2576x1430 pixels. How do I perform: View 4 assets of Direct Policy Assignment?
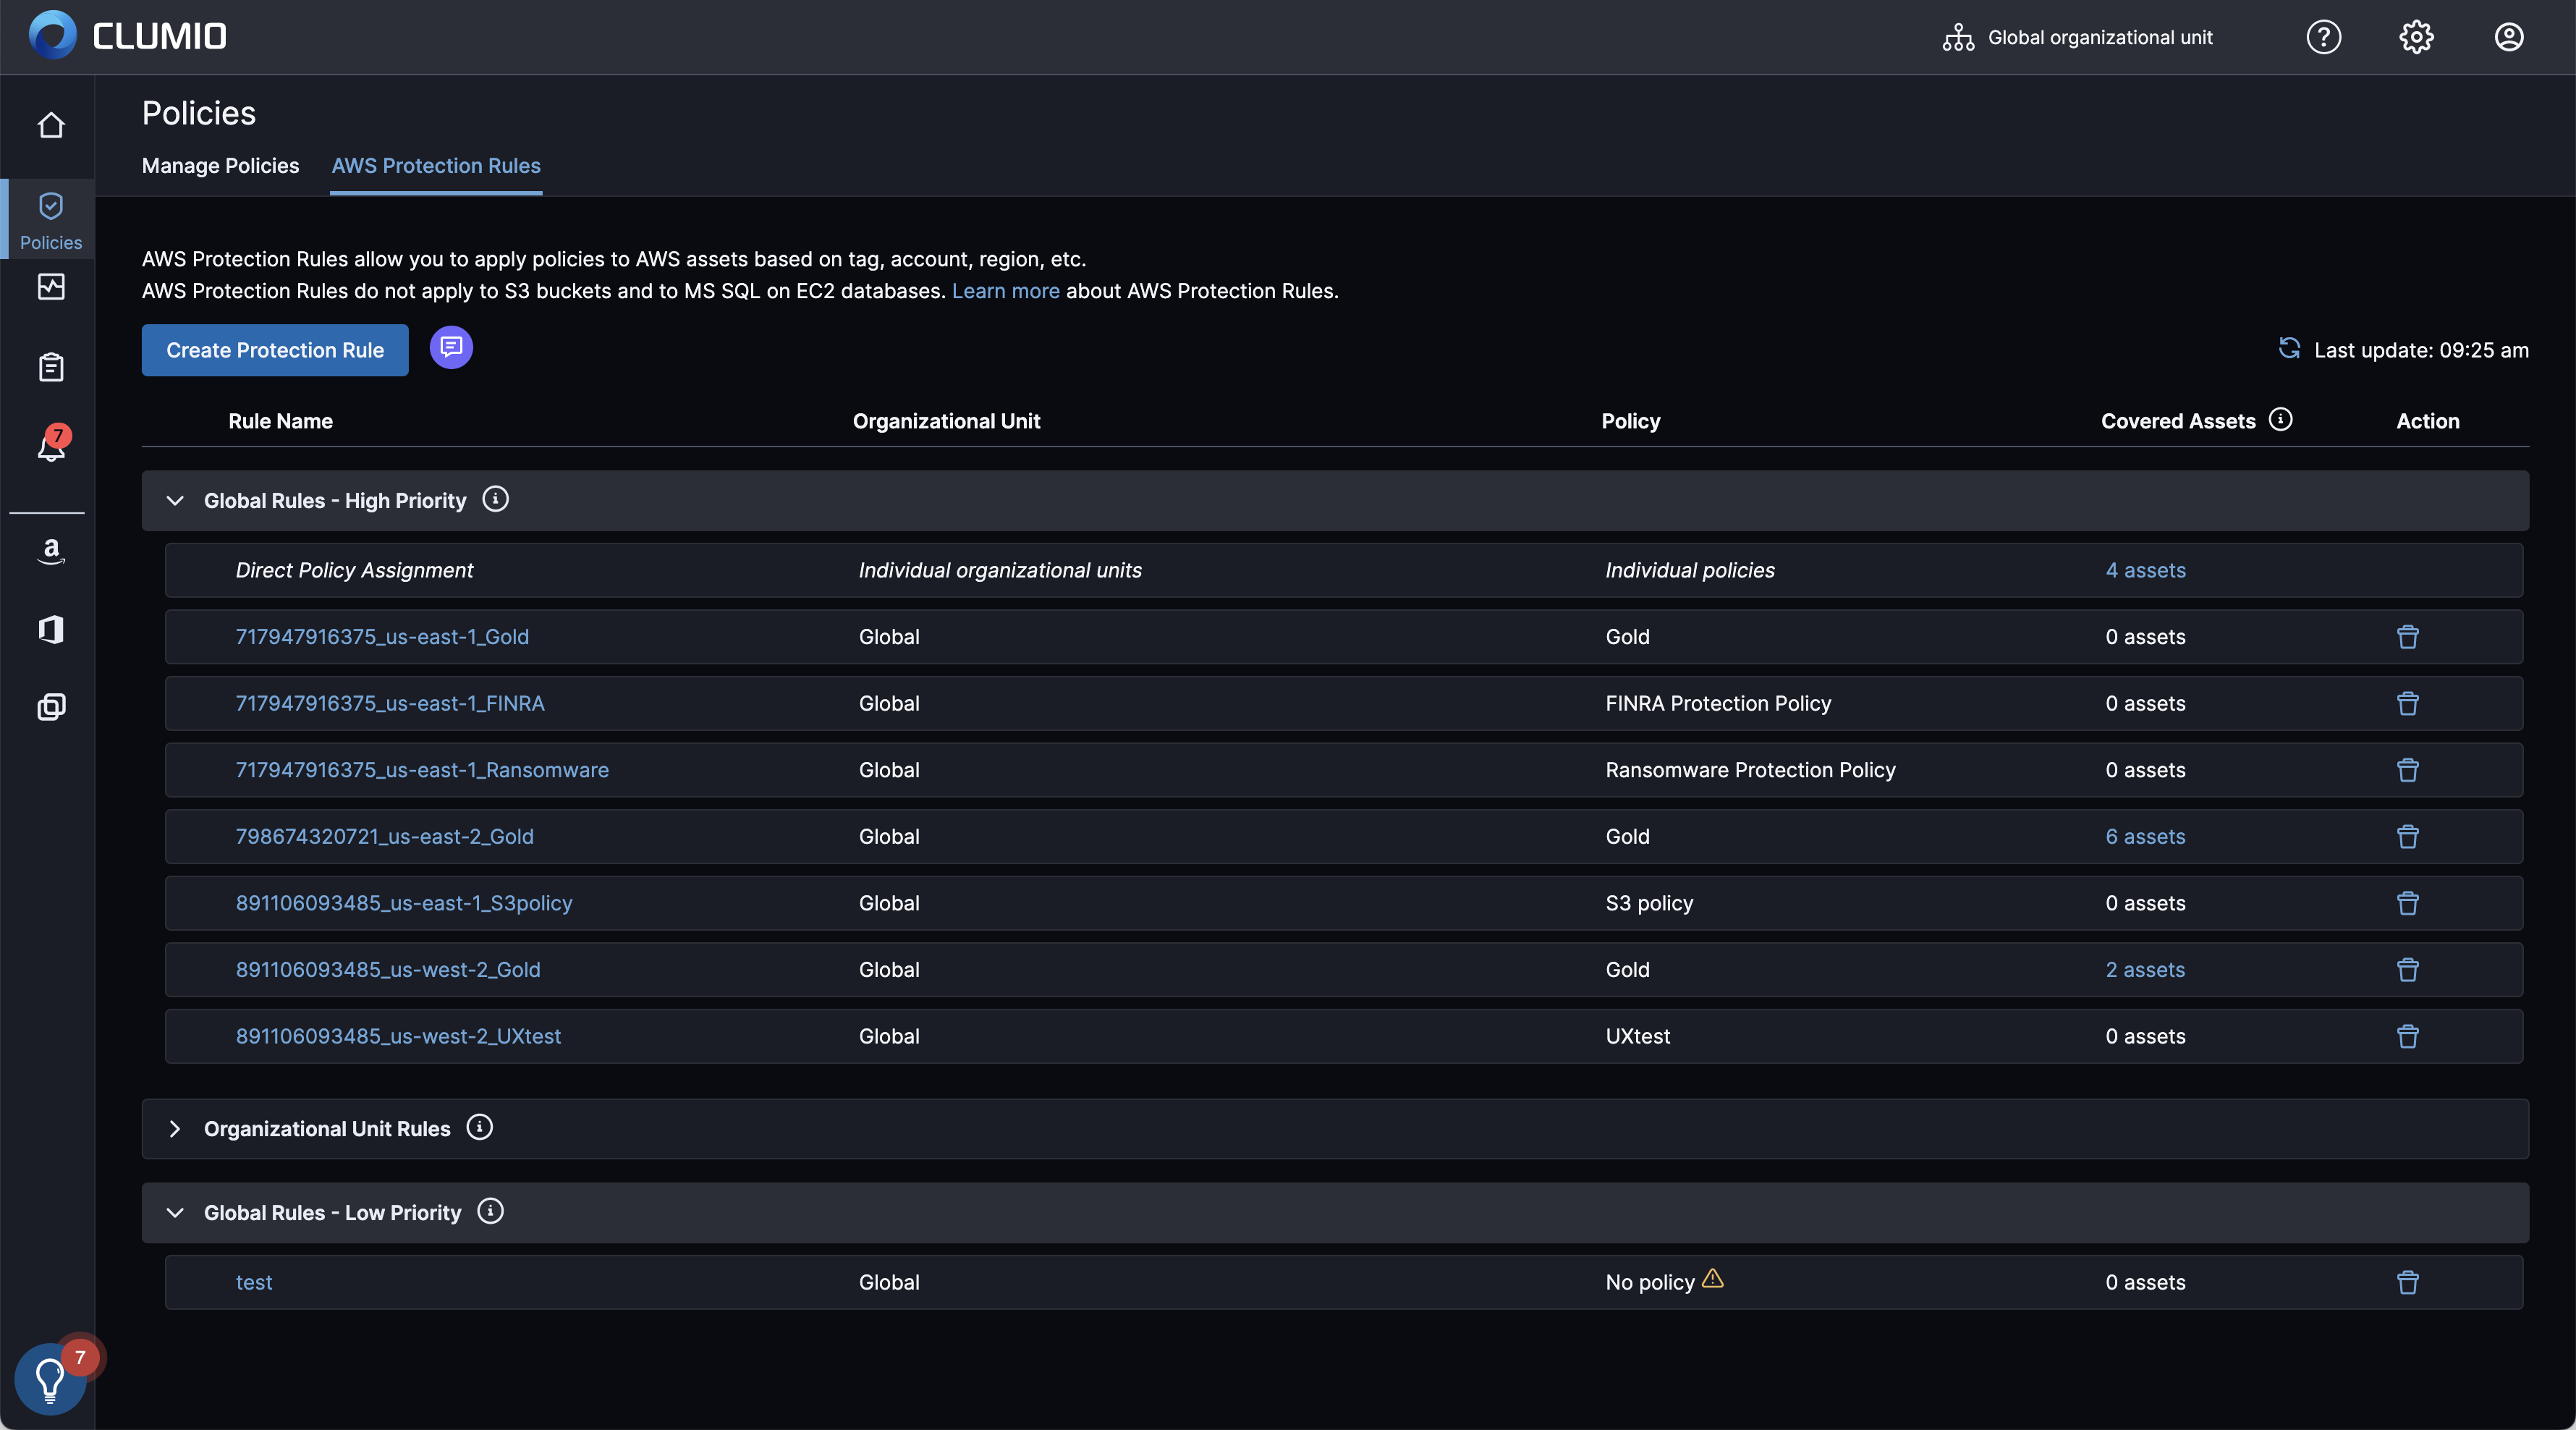2145,571
